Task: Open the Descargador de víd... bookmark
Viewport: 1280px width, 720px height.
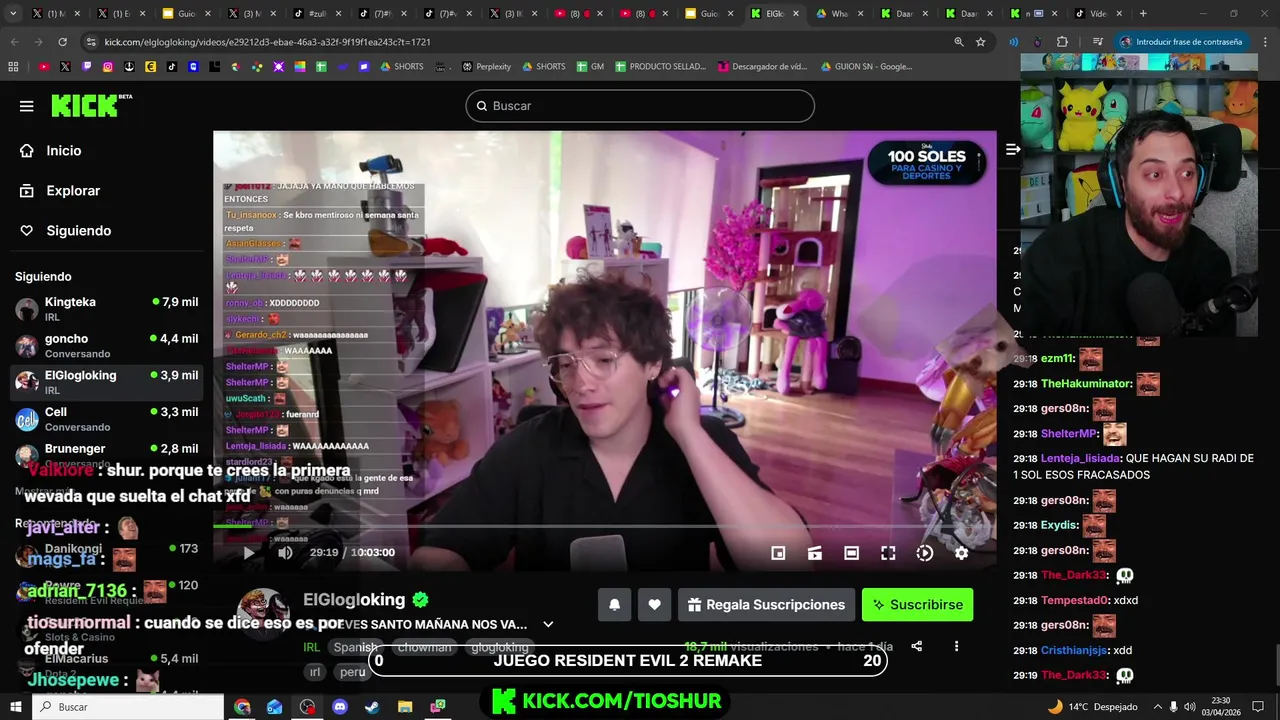Action: (763, 67)
